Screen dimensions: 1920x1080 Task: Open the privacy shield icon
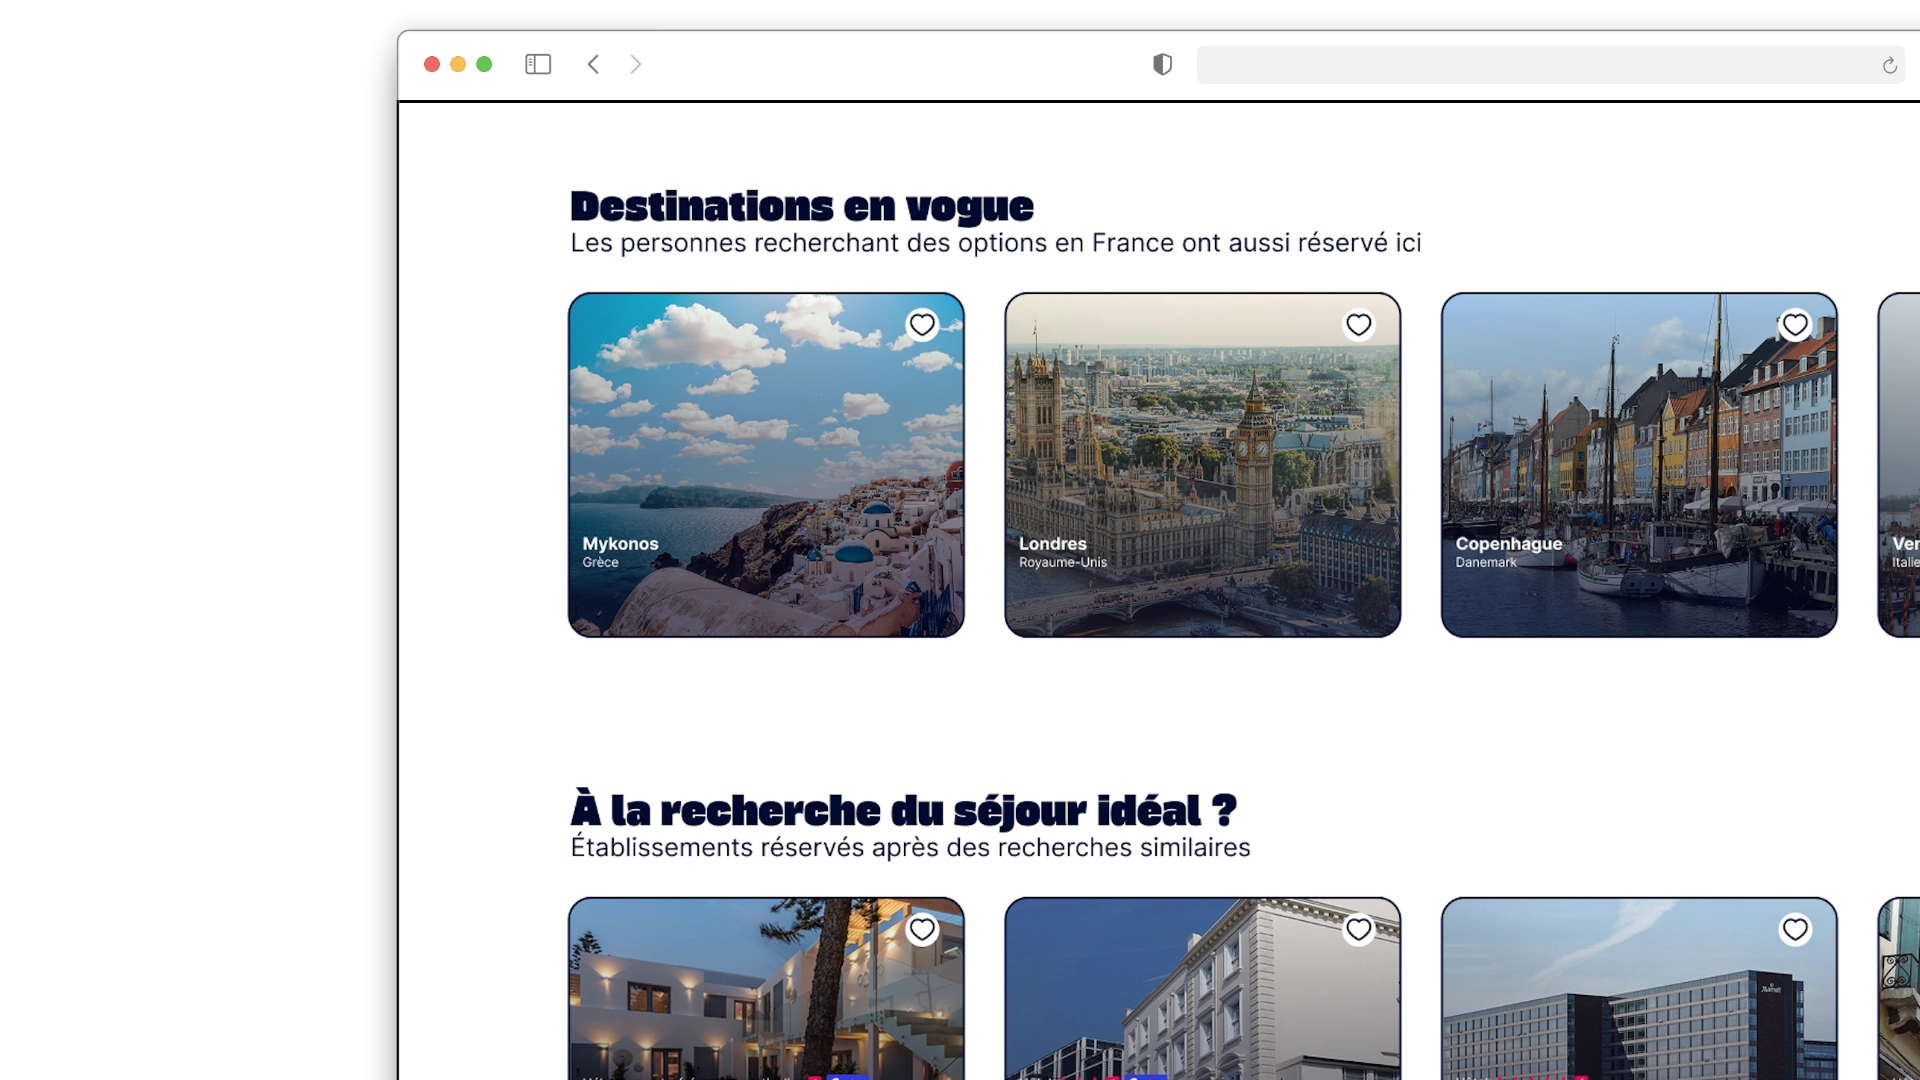pos(1162,64)
